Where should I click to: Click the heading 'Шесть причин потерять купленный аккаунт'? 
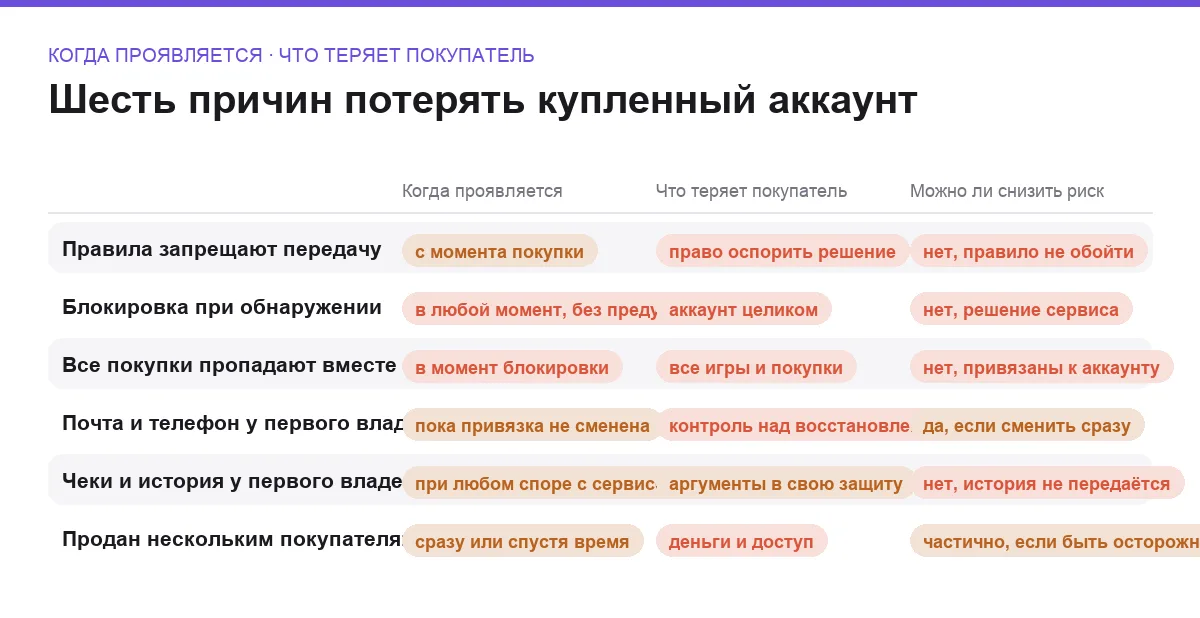click(482, 101)
